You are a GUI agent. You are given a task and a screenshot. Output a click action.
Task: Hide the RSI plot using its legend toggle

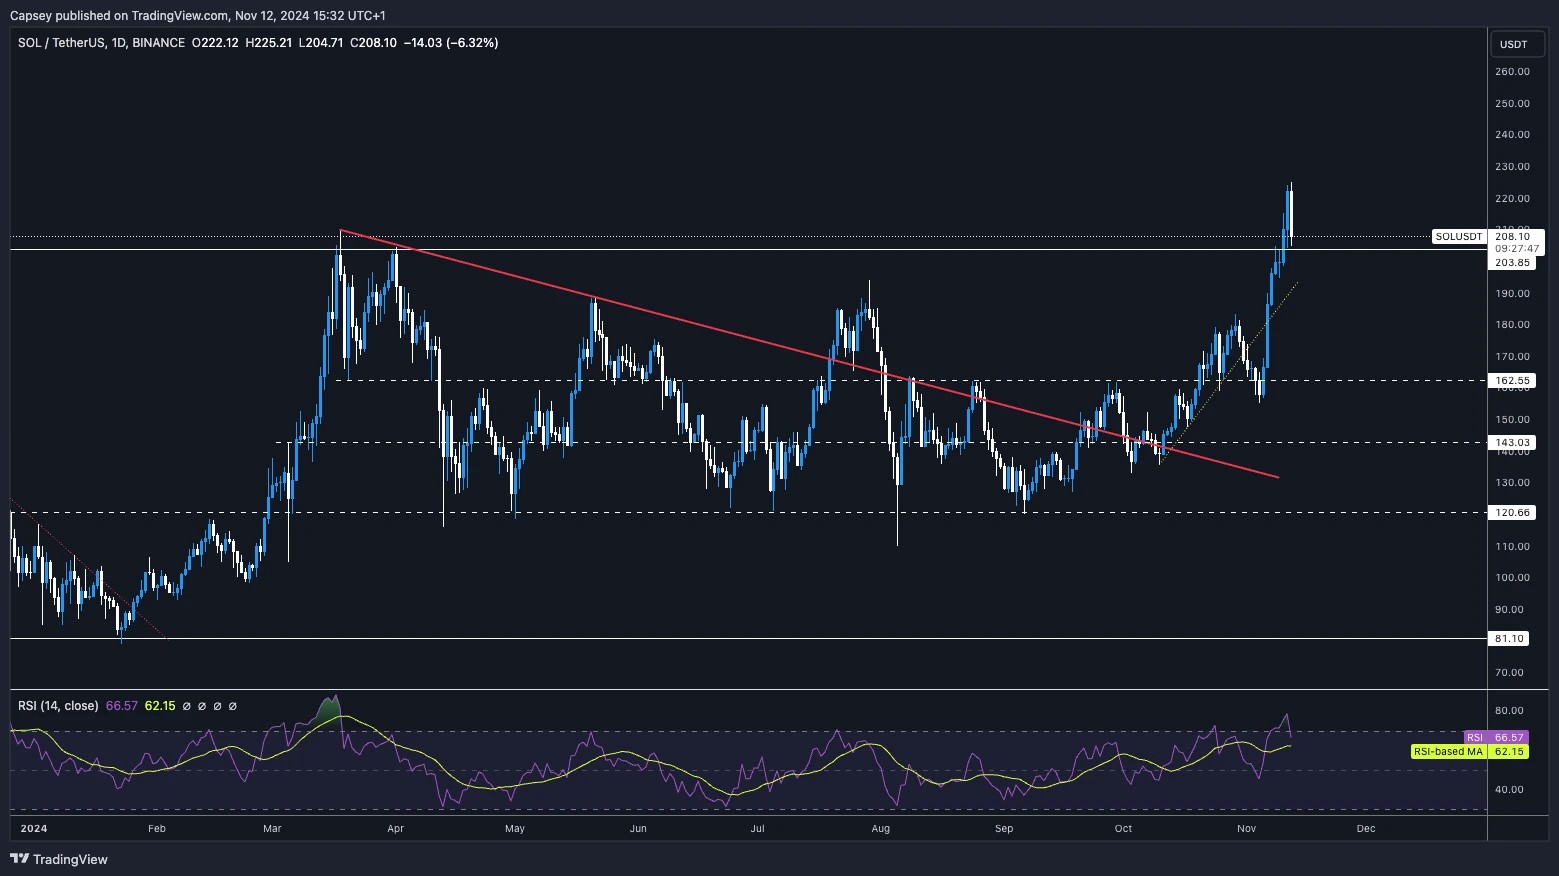coord(186,705)
